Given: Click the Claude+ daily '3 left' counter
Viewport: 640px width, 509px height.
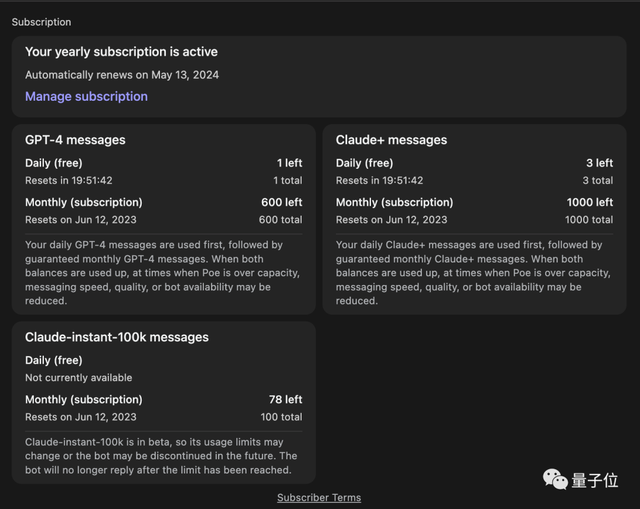Looking at the screenshot, I should pyautogui.click(x=600, y=163).
